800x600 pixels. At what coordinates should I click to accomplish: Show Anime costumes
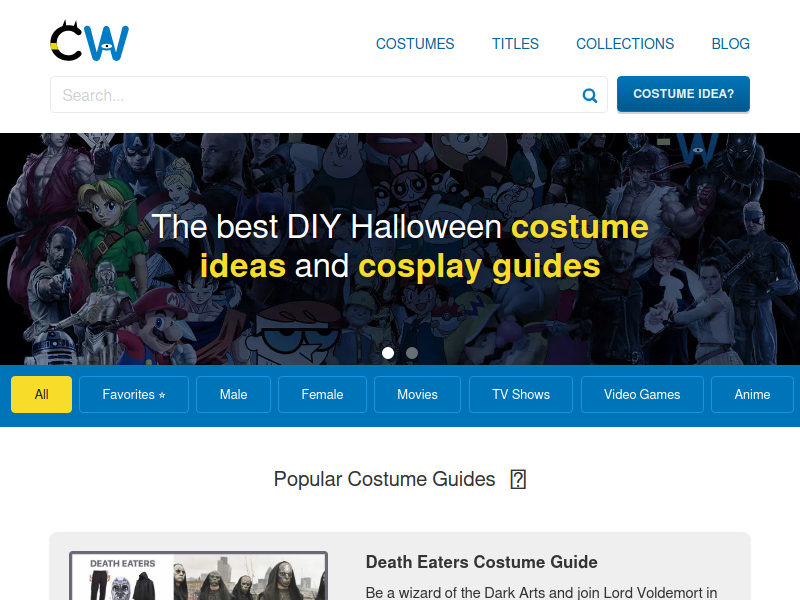752,394
